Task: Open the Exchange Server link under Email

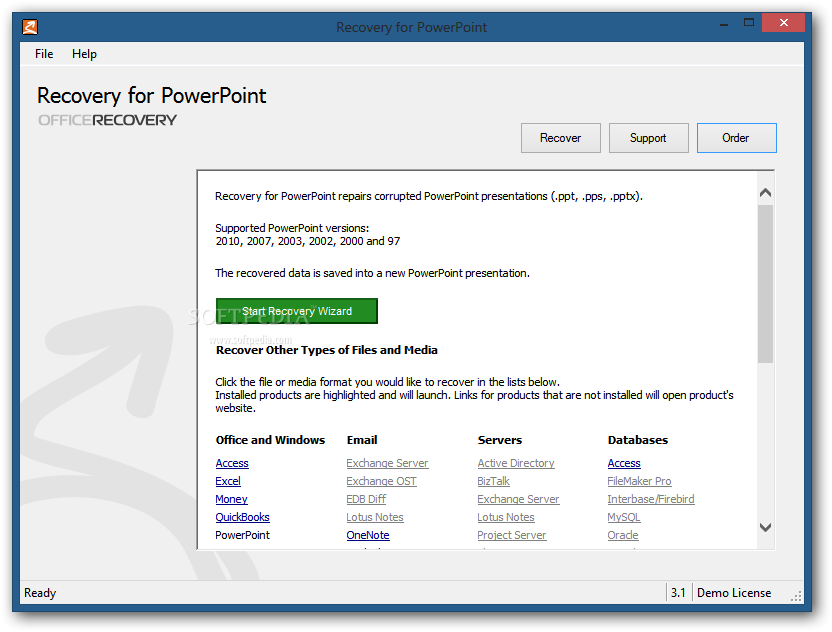Action: (387, 463)
